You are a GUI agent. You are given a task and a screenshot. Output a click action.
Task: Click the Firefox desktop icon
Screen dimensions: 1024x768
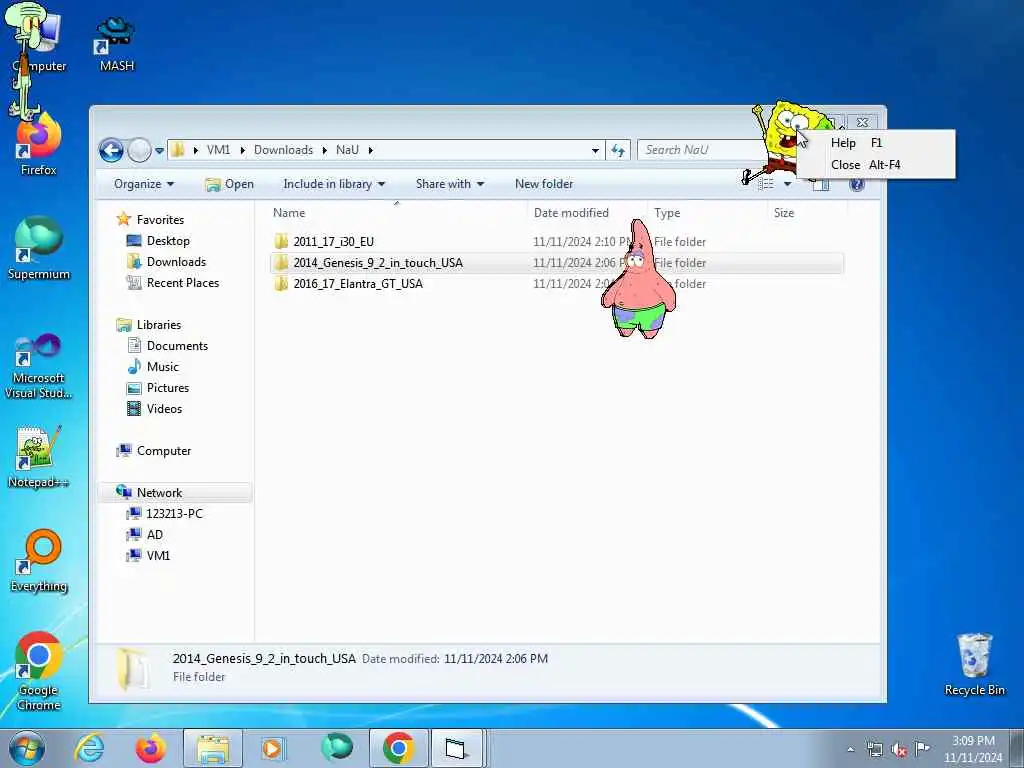pyautogui.click(x=39, y=145)
